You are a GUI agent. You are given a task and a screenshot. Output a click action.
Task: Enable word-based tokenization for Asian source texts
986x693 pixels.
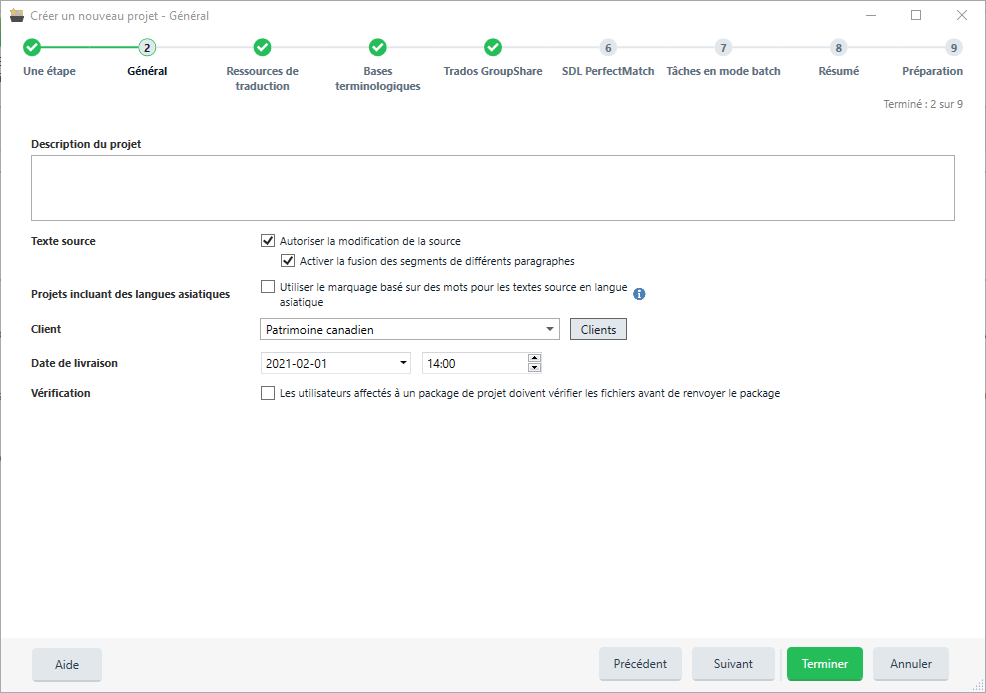[x=268, y=287]
